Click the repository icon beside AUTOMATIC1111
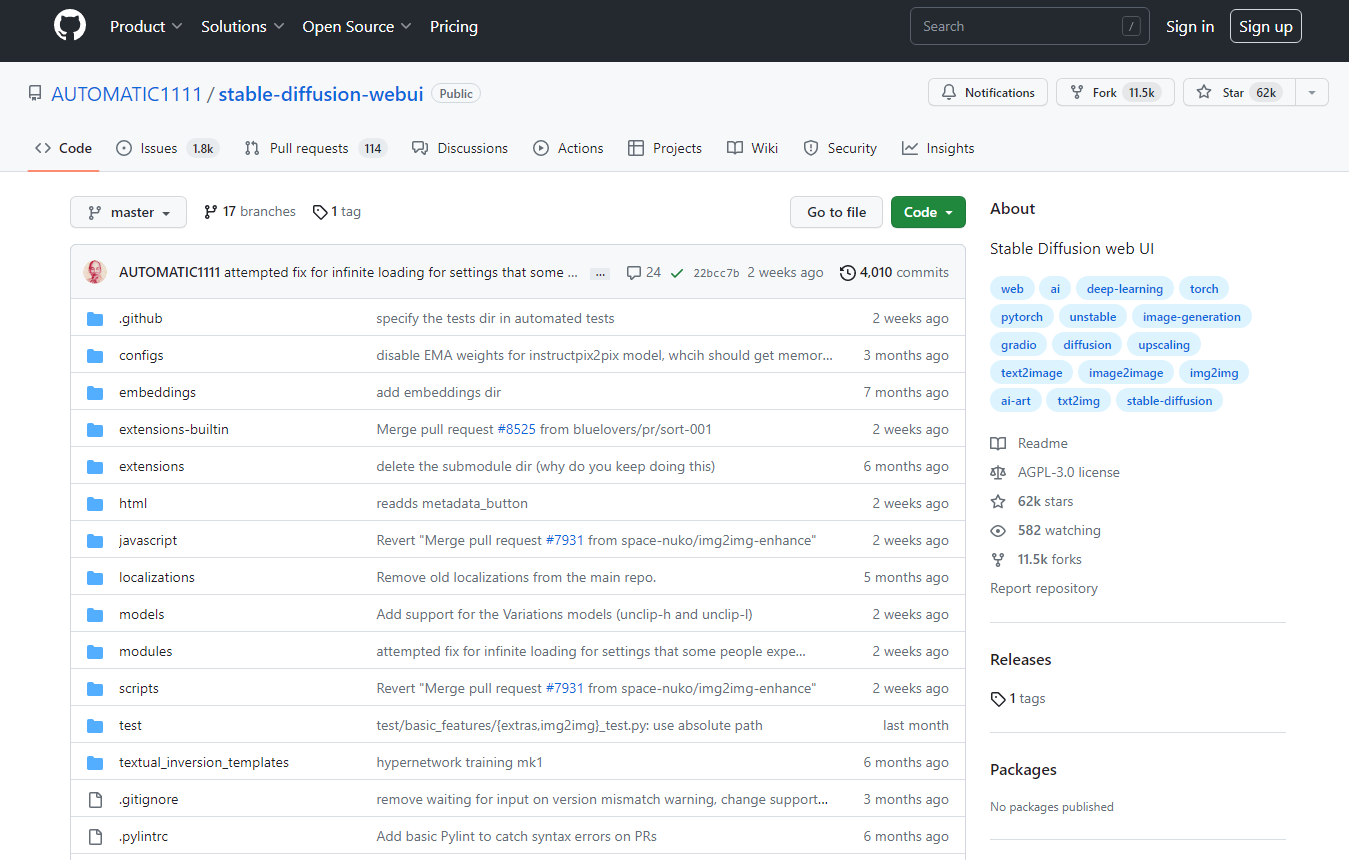The width and height of the screenshot is (1349, 860). (35, 94)
